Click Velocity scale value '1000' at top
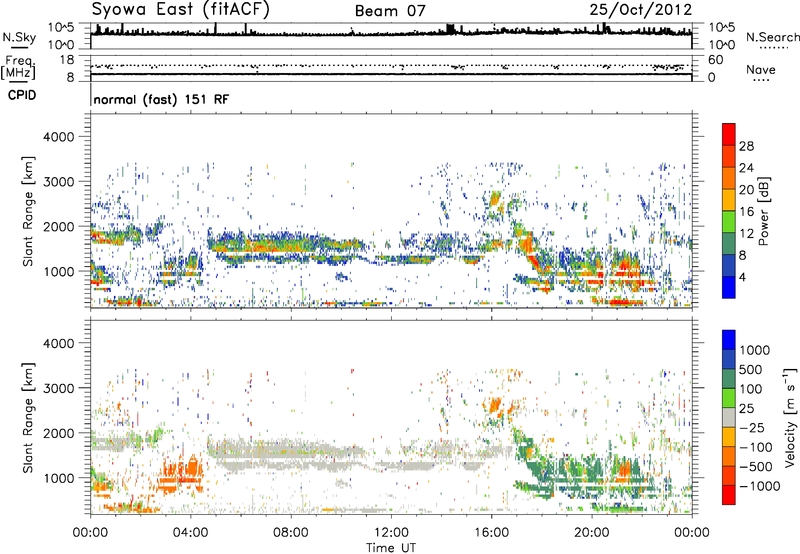This screenshot has width=800, height=554. pyautogui.click(x=755, y=350)
